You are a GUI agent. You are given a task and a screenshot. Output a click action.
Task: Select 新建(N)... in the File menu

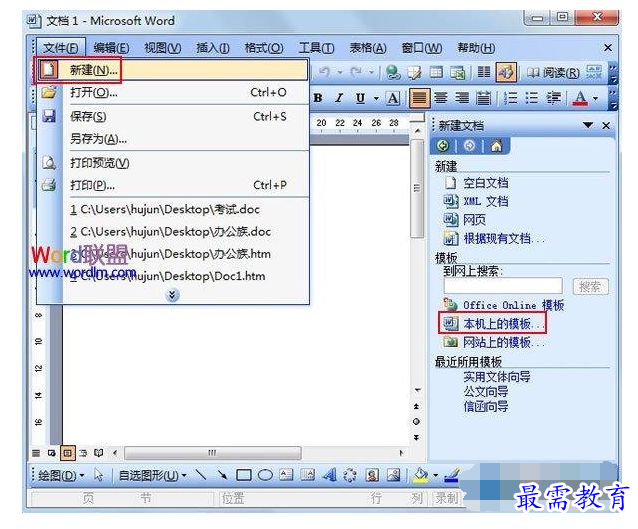click(172, 70)
